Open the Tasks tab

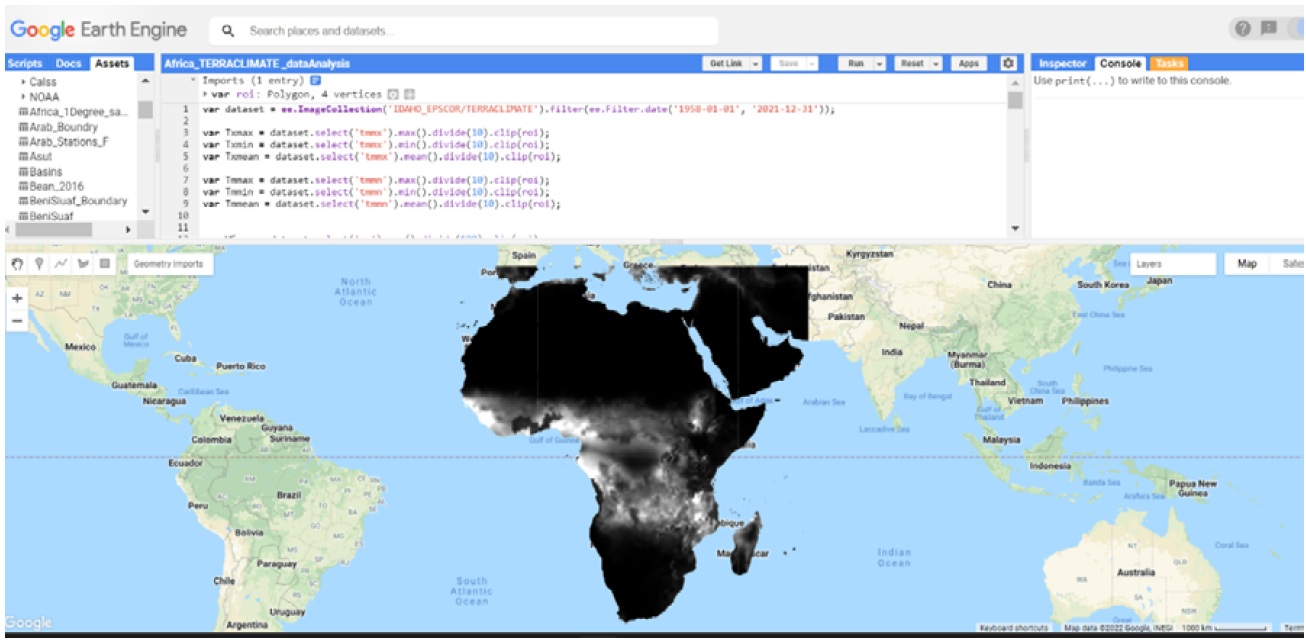point(1168,63)
